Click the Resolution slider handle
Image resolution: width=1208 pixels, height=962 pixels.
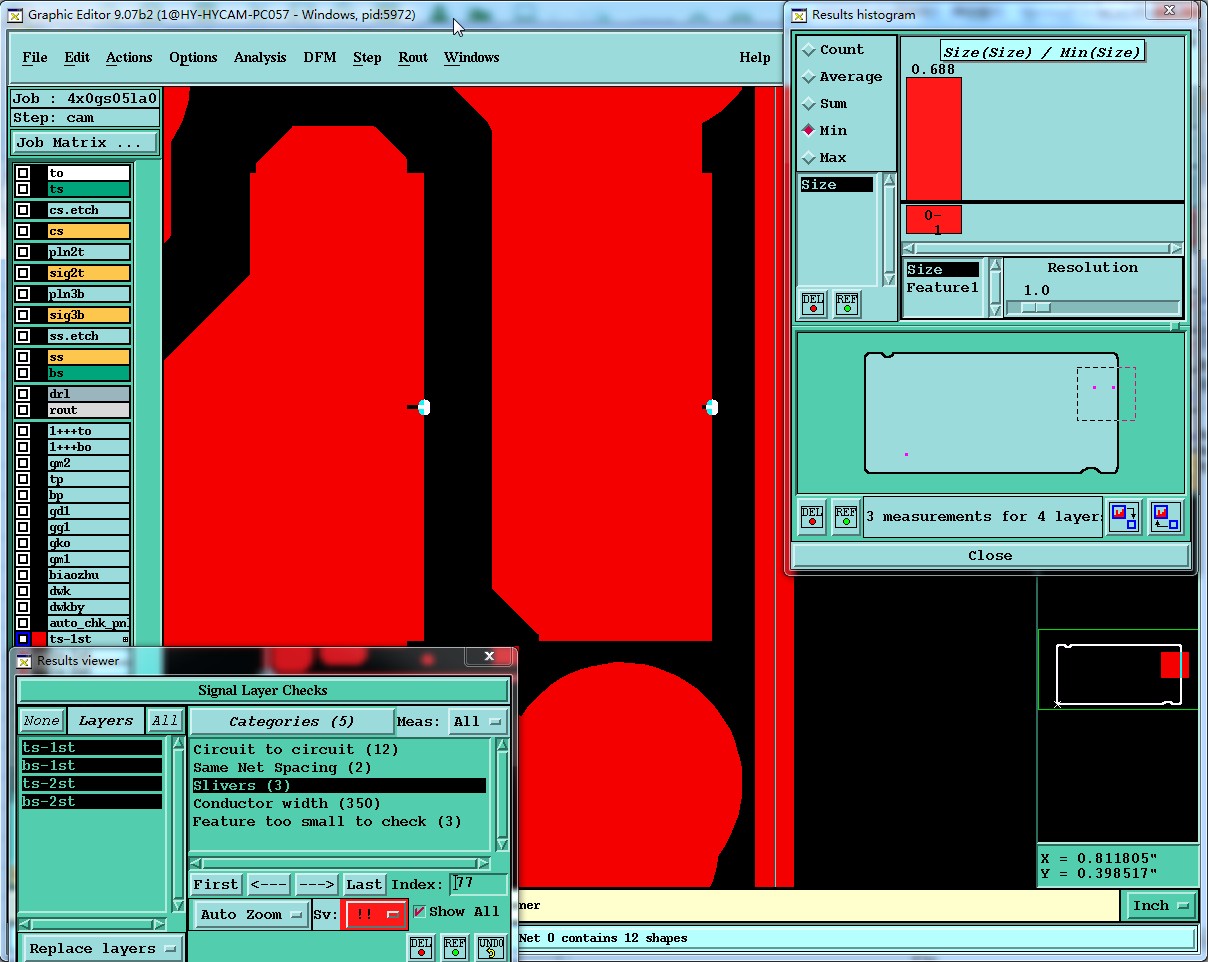click(1036, 307)
